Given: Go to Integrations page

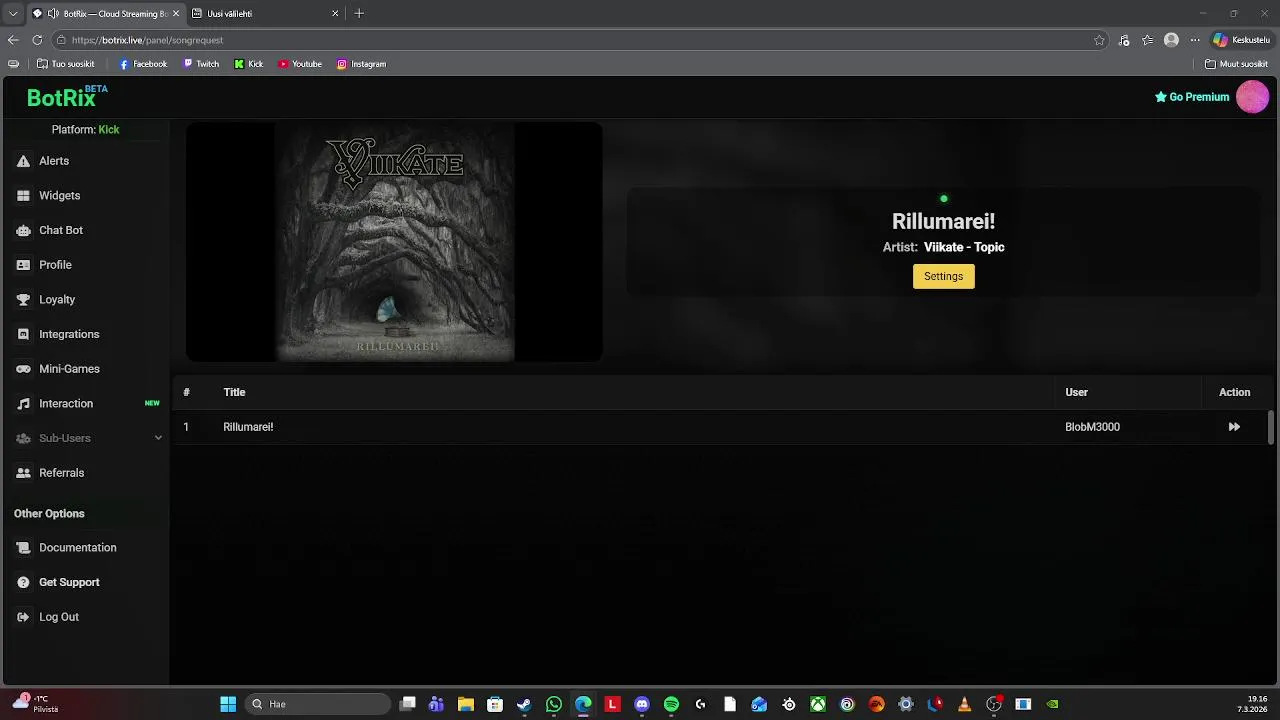Looking at the screenshot, I should (68, 334).
